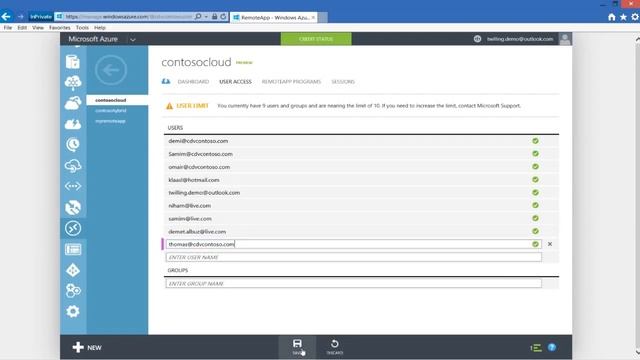Click the Enter Group Name field

tap(353, 283)
